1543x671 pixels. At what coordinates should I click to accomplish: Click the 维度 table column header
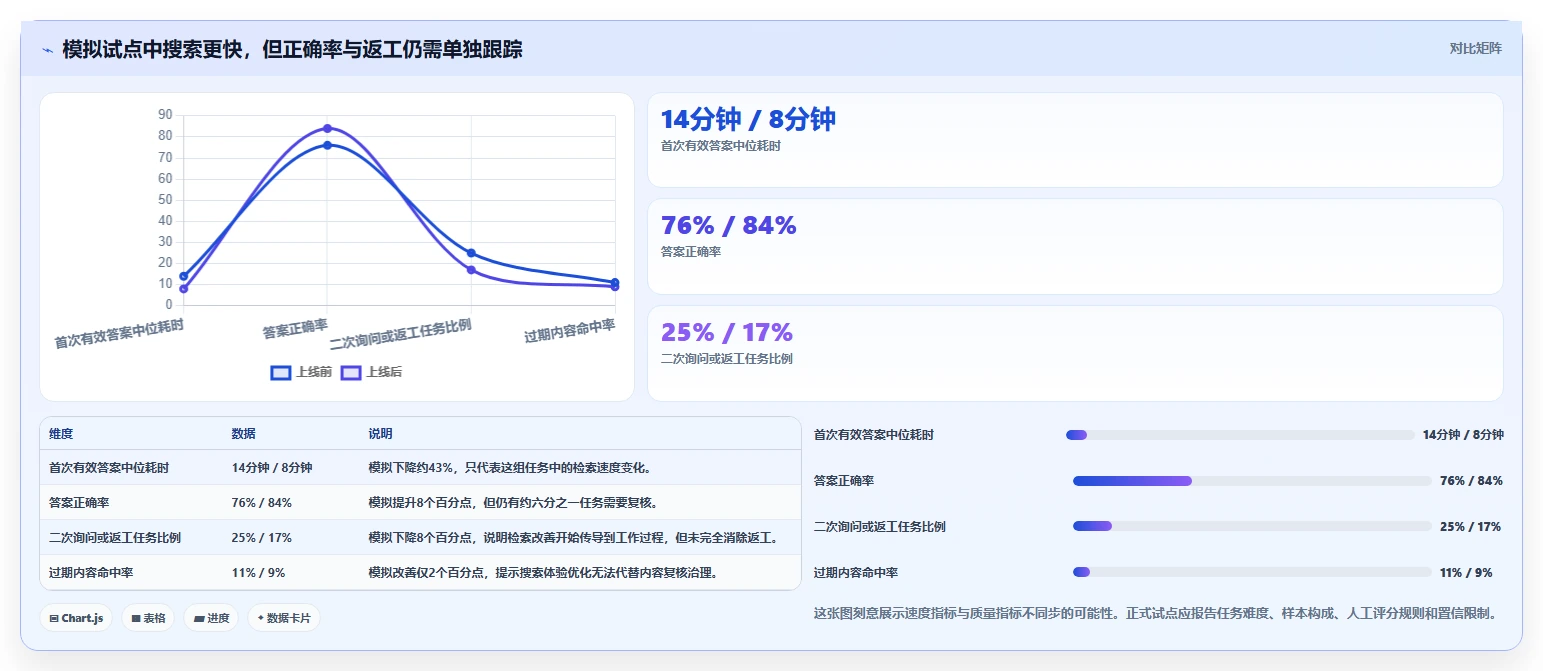point(61,434)
